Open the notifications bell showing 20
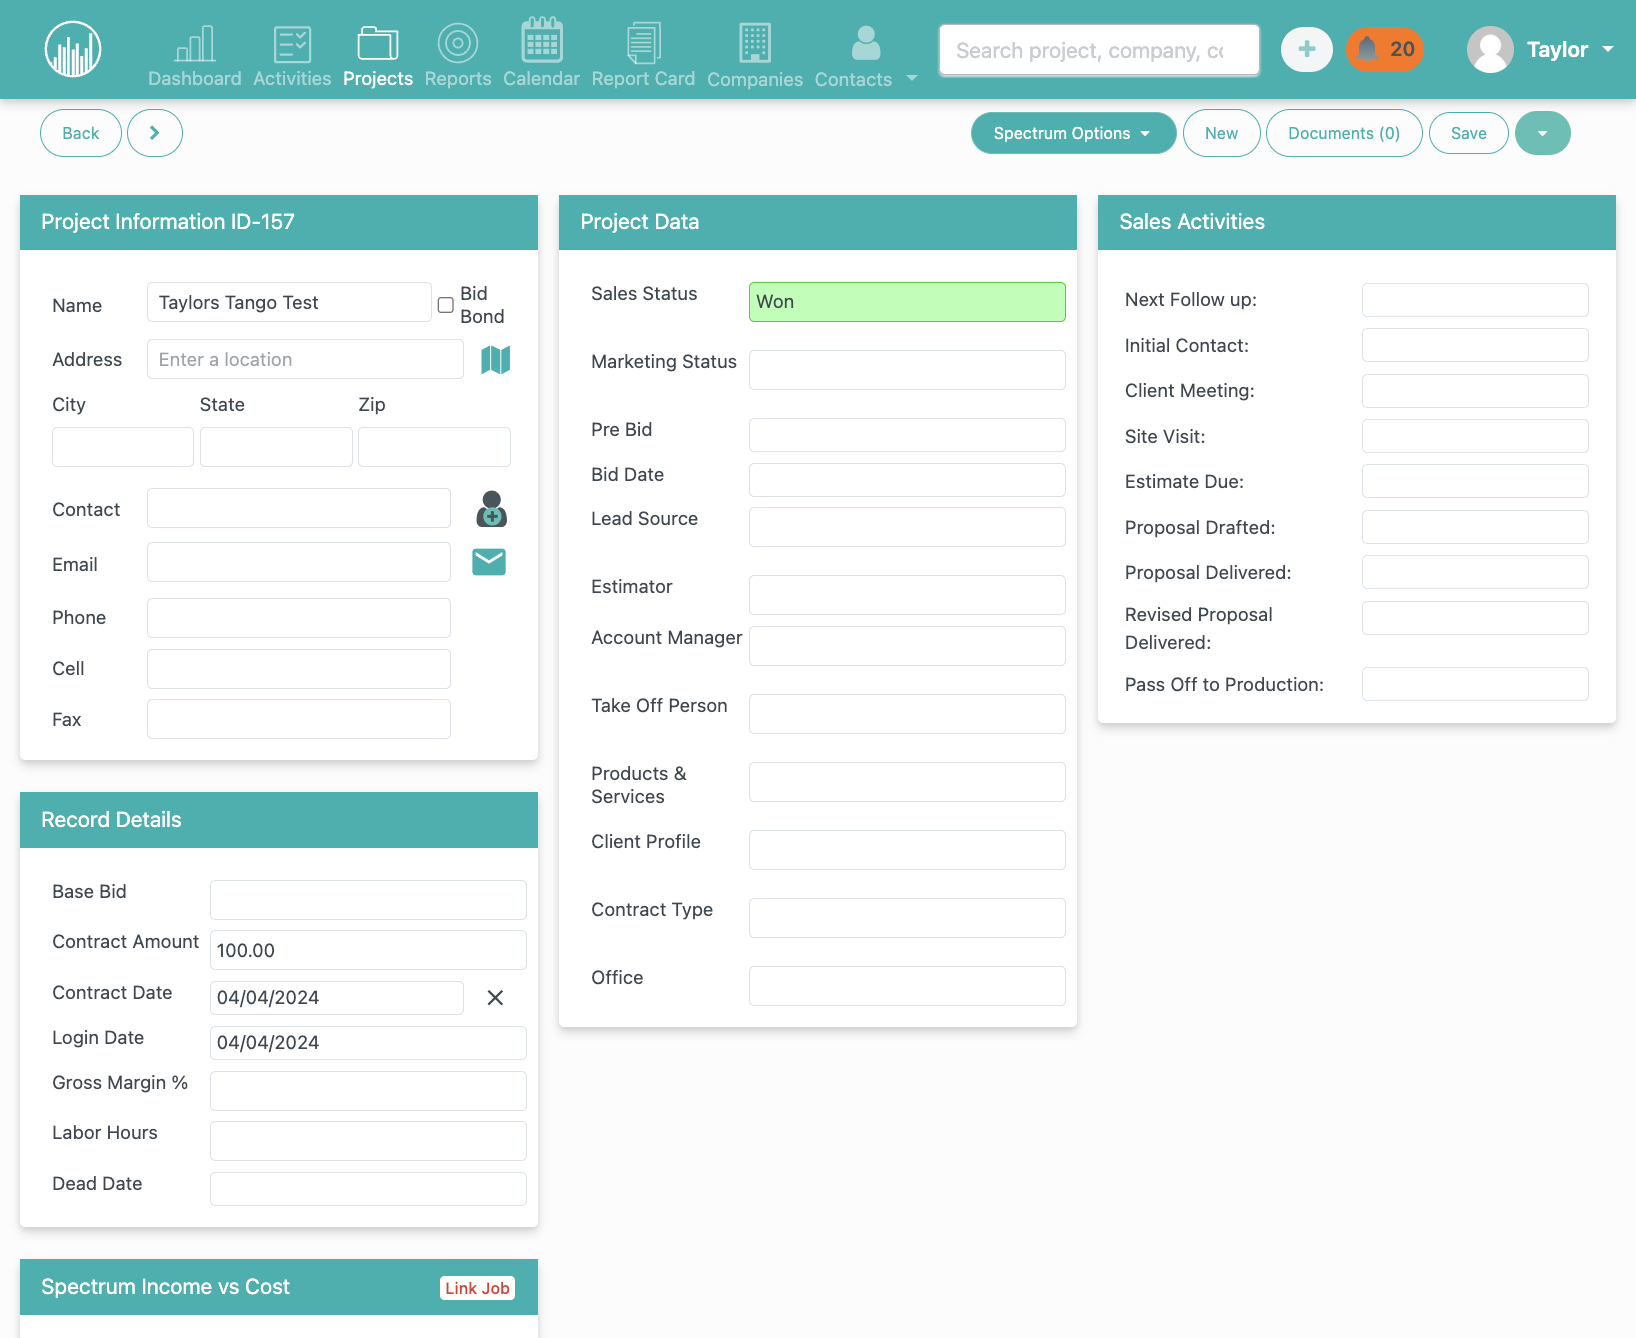 tap(1385, 49)
